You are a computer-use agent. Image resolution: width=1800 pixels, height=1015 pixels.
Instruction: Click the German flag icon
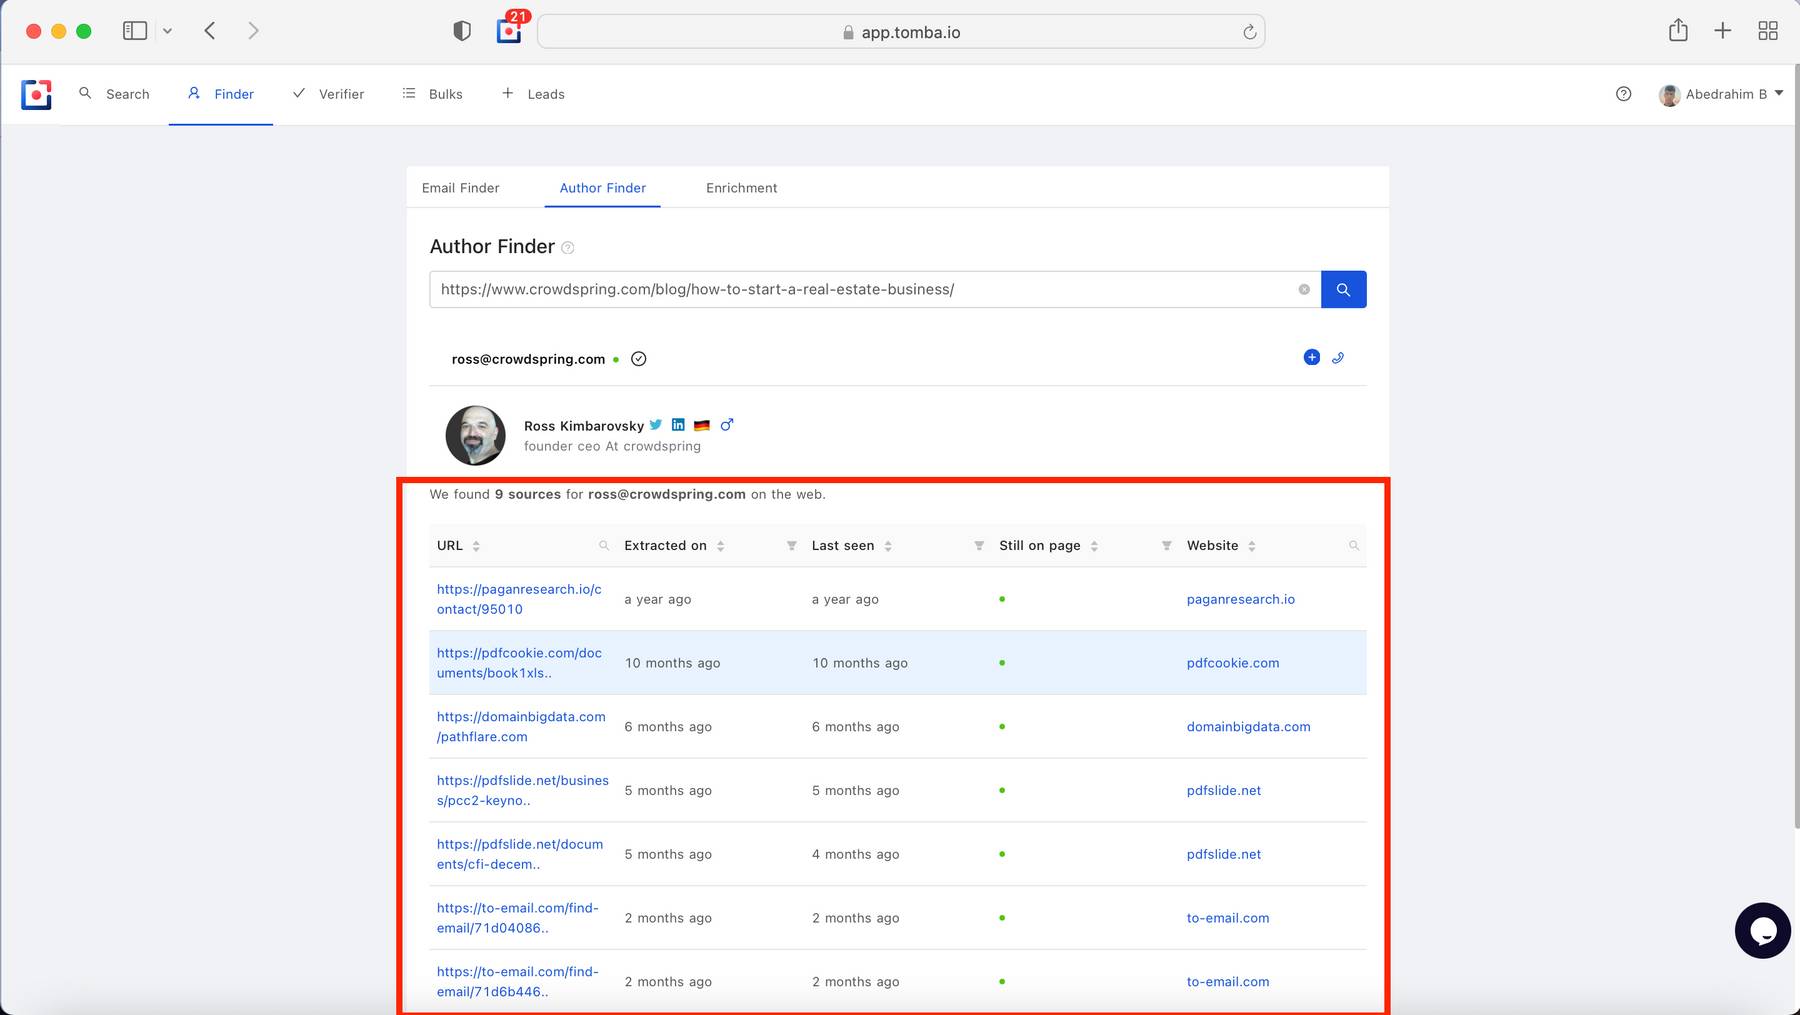click(702, 425)
